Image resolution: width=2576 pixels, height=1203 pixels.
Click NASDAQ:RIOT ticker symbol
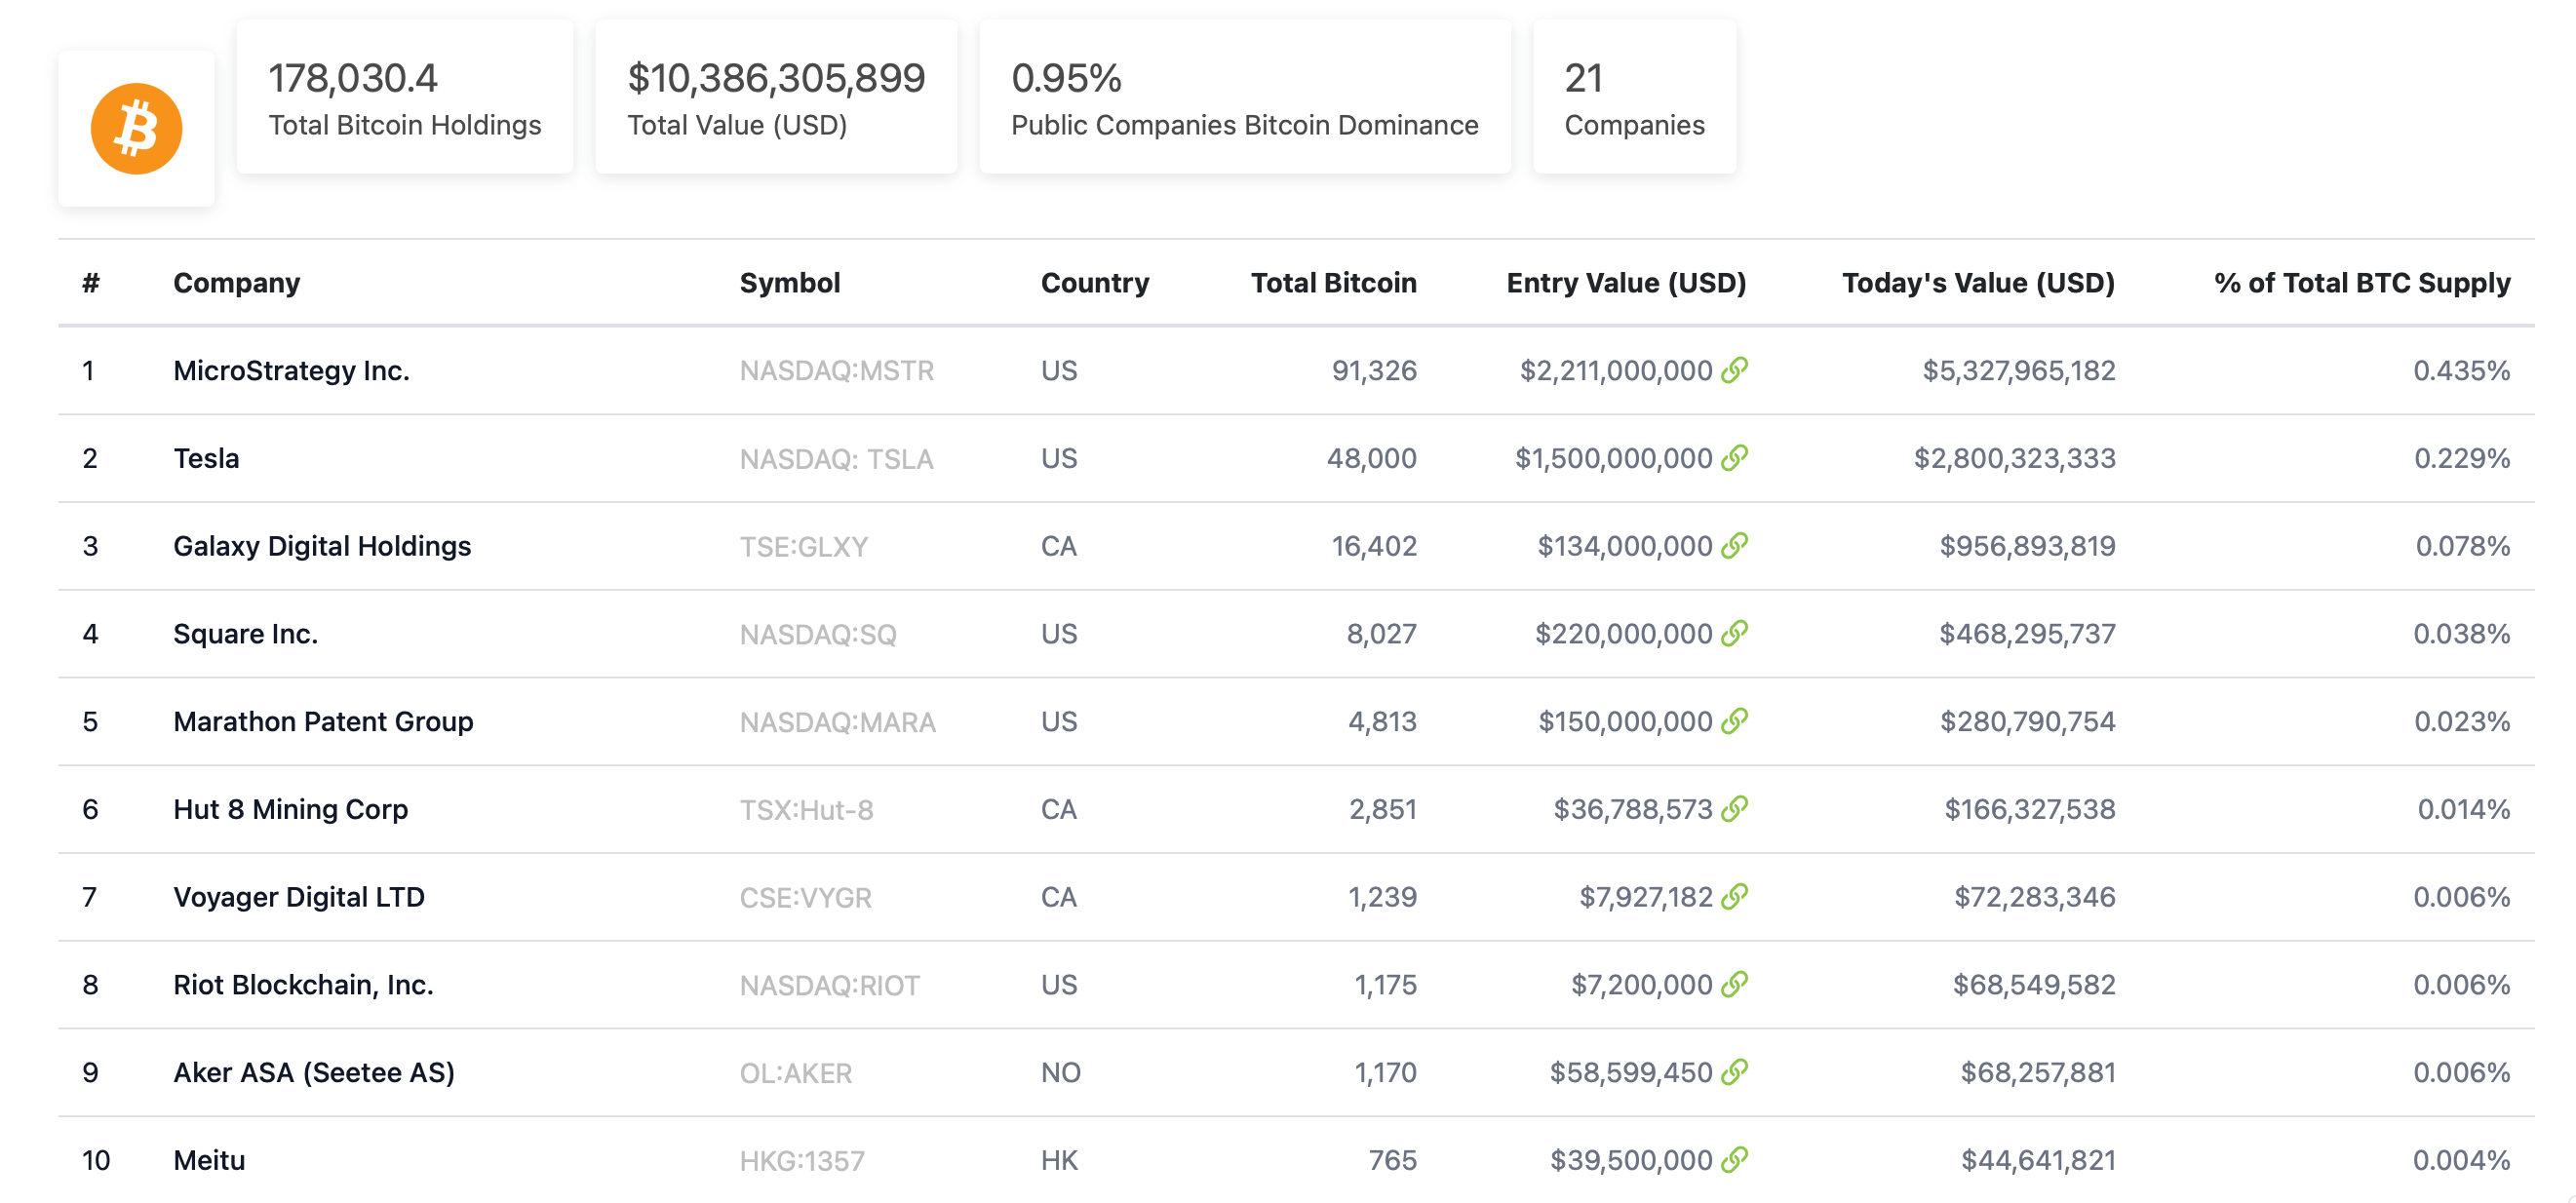[829, 986]
